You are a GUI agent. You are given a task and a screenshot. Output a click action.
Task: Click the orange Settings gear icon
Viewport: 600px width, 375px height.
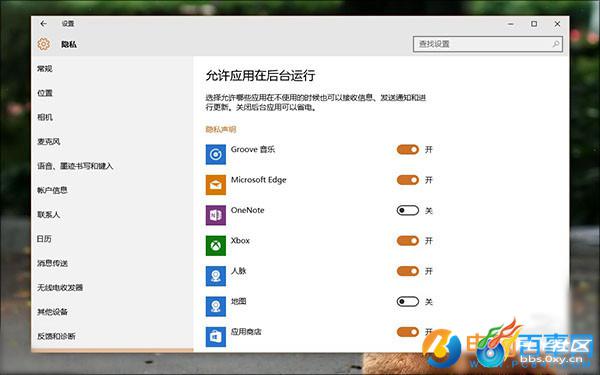[x=44, y=44]
